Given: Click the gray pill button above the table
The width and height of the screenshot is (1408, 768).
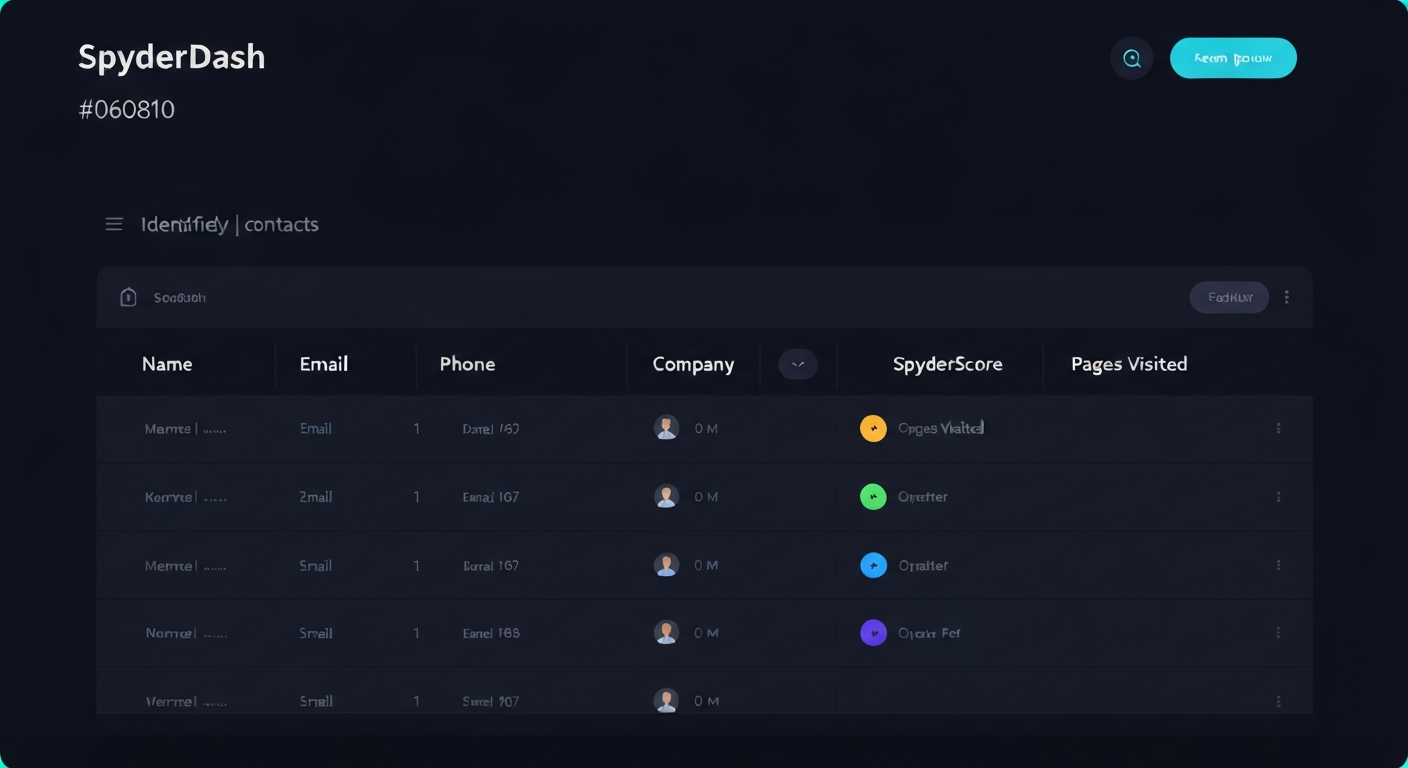Looking at the screenshot, I should pos(1229,297).
